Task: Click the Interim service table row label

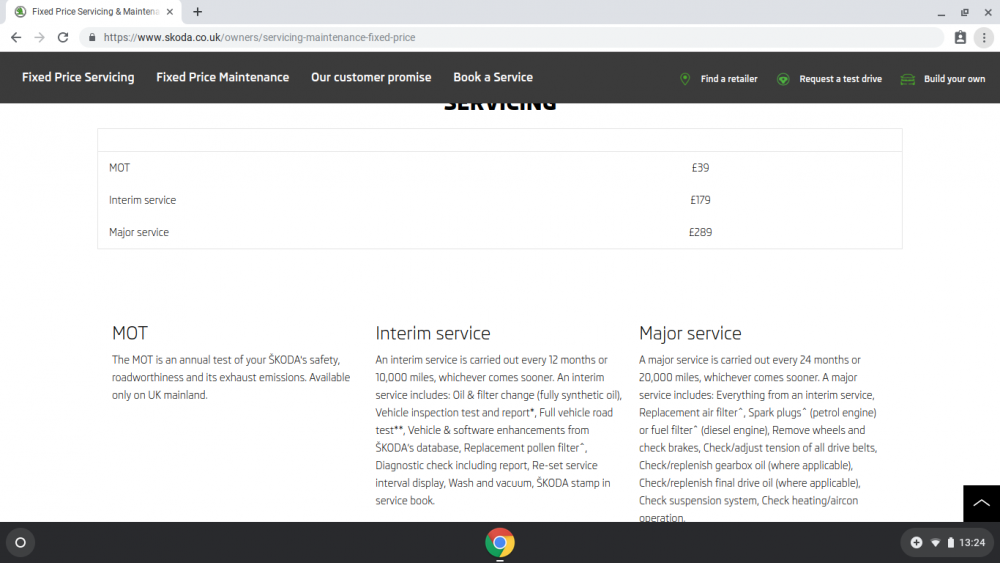Action: coord(142,200)
